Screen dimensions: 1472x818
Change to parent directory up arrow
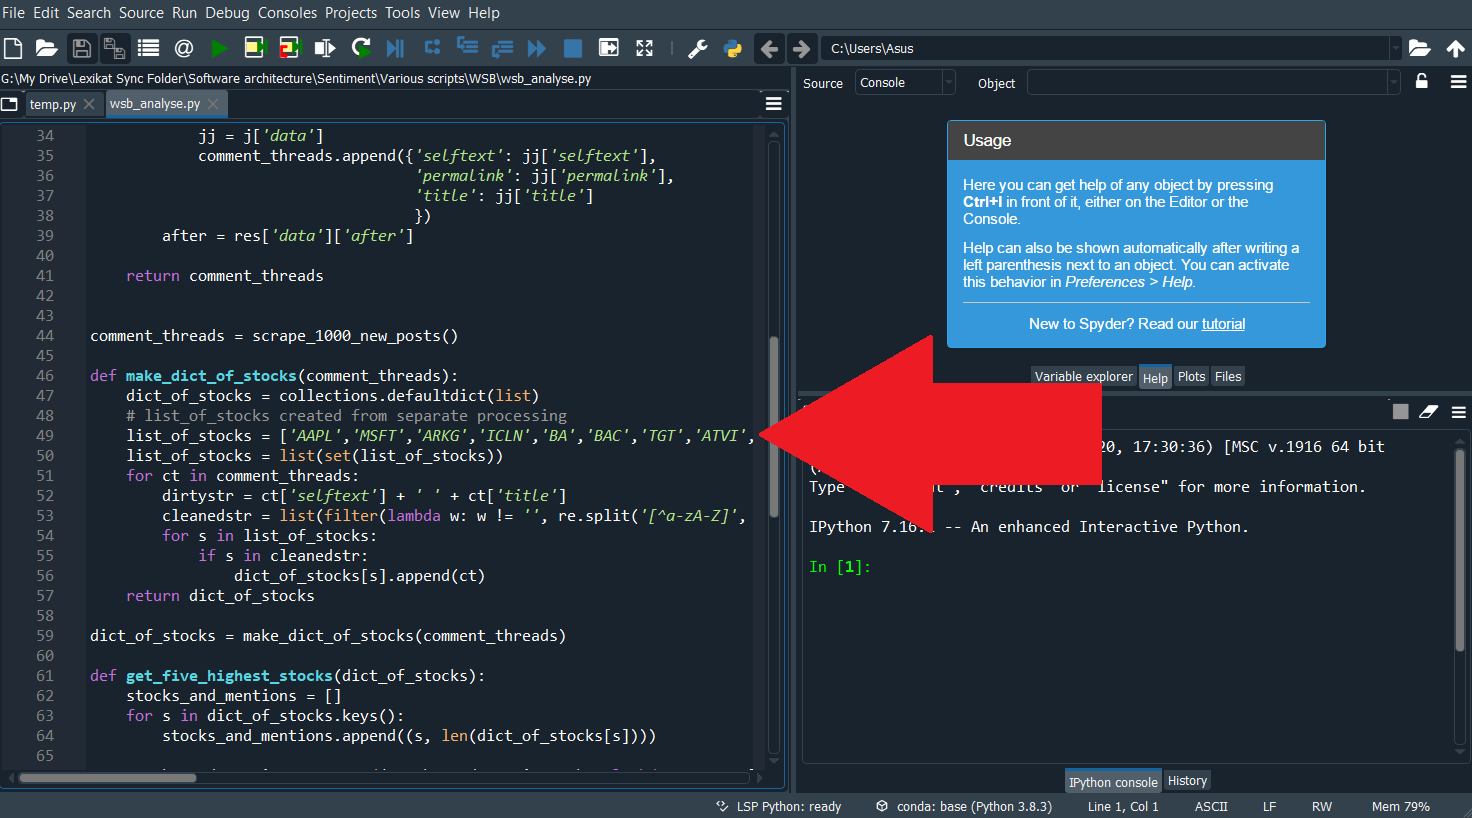(1455, 48)
